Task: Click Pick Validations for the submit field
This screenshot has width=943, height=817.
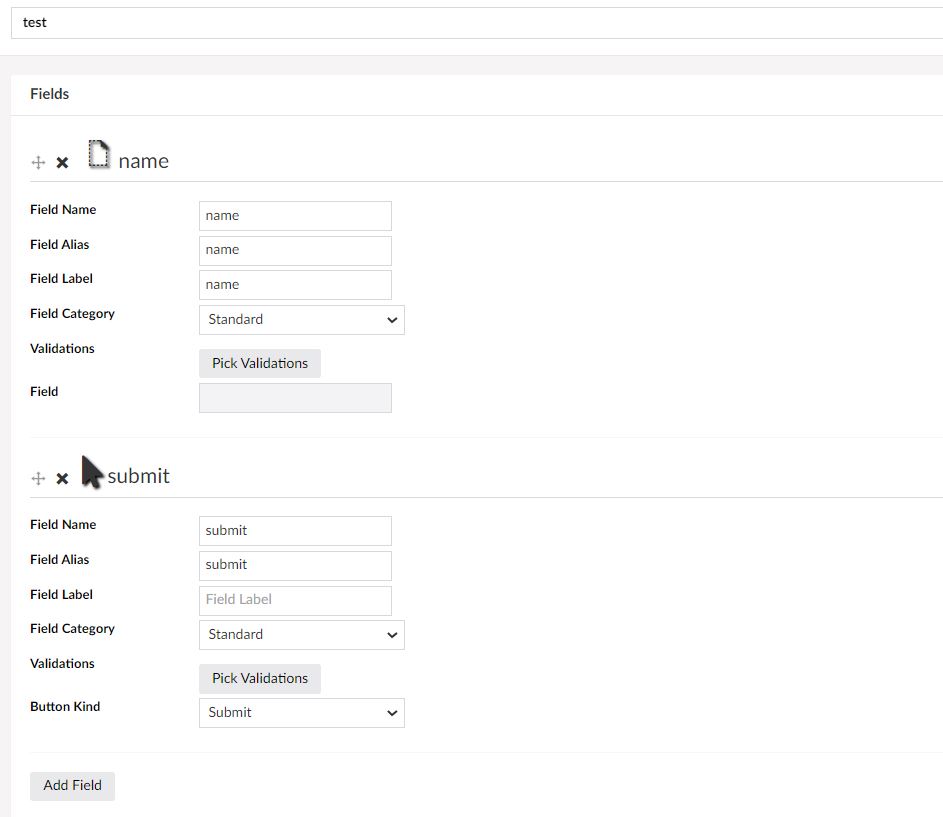Action: tap(259, 678)
